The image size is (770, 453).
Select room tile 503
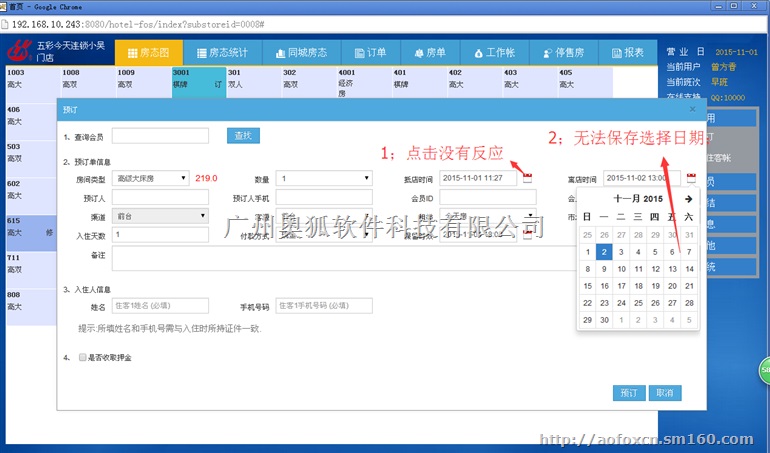31,158
